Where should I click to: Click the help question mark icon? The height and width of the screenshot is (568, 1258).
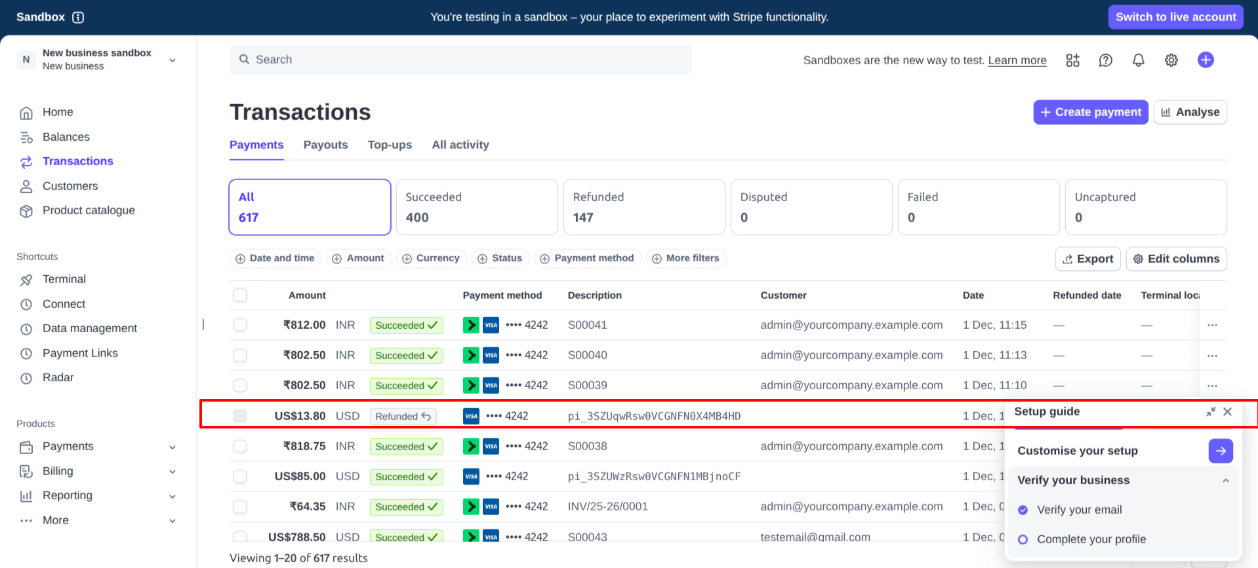click(x=1105, y=60)
